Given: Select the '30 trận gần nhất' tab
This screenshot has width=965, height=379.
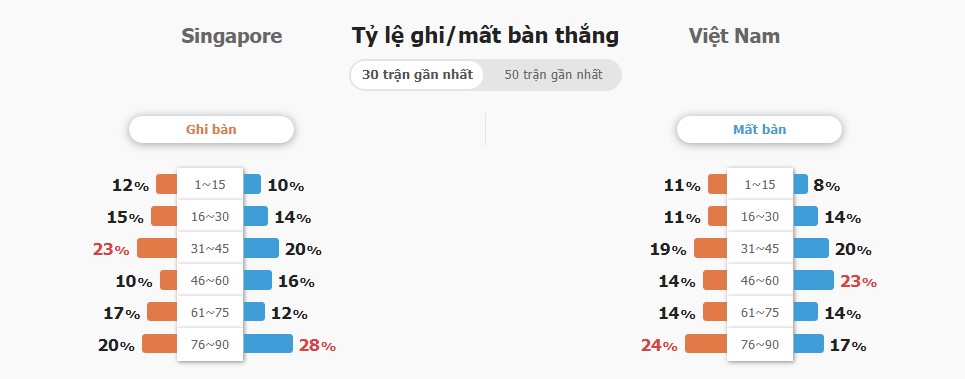Looking at the screenshot, I should pos(417,75).
